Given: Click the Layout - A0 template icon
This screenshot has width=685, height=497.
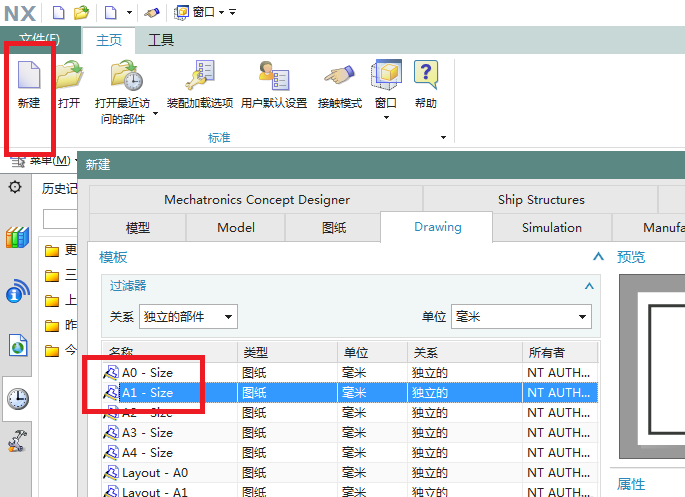Looking at the screenshot, I should 111,473.
